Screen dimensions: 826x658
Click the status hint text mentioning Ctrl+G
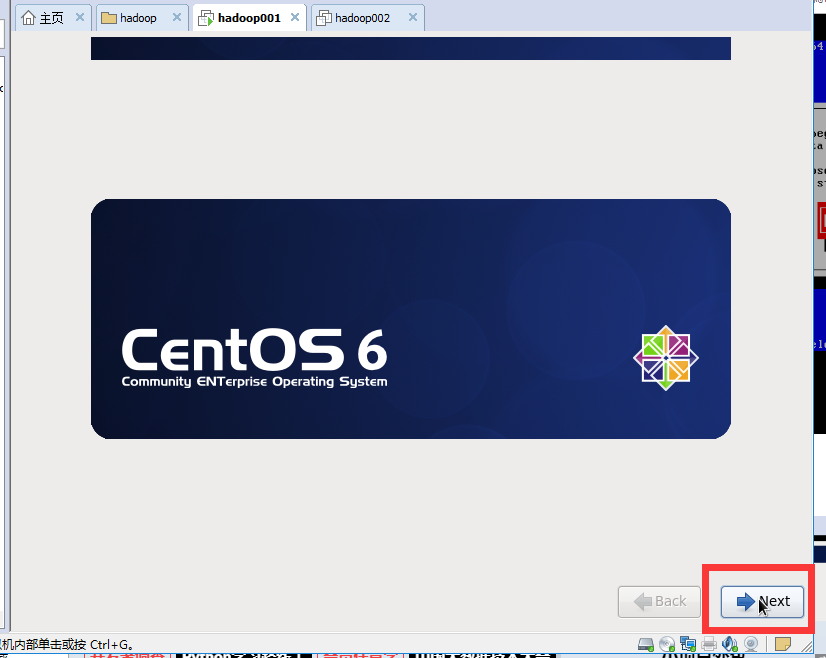click(67, 644)
